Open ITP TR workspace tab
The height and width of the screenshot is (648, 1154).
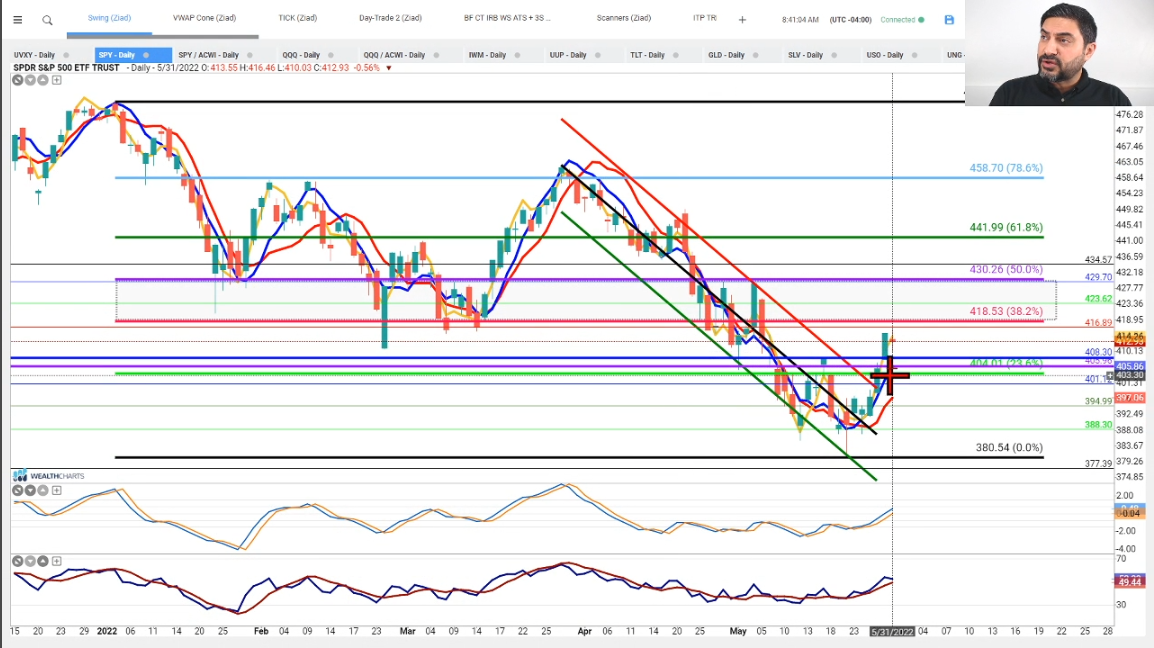click(x=704, y=18)
